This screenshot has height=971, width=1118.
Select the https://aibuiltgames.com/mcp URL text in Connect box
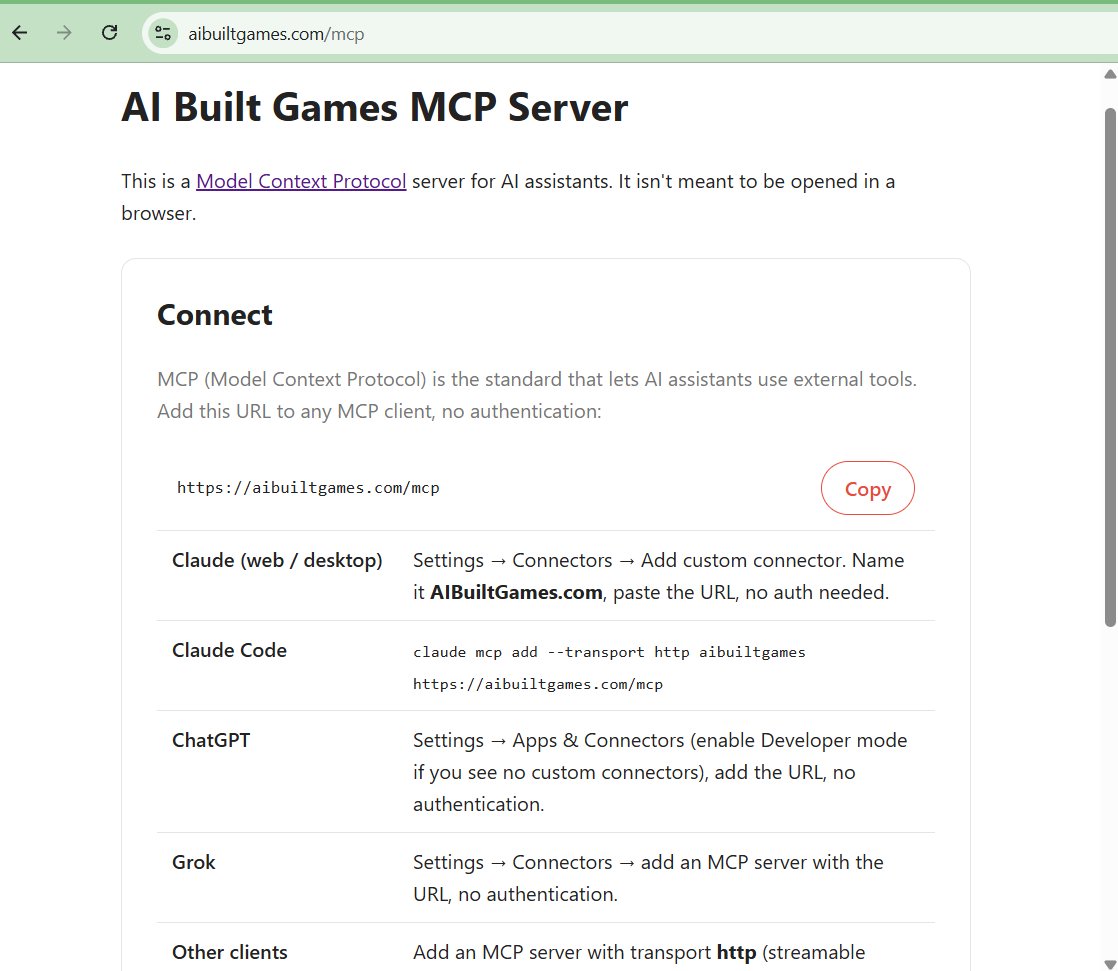click(308, 488)
